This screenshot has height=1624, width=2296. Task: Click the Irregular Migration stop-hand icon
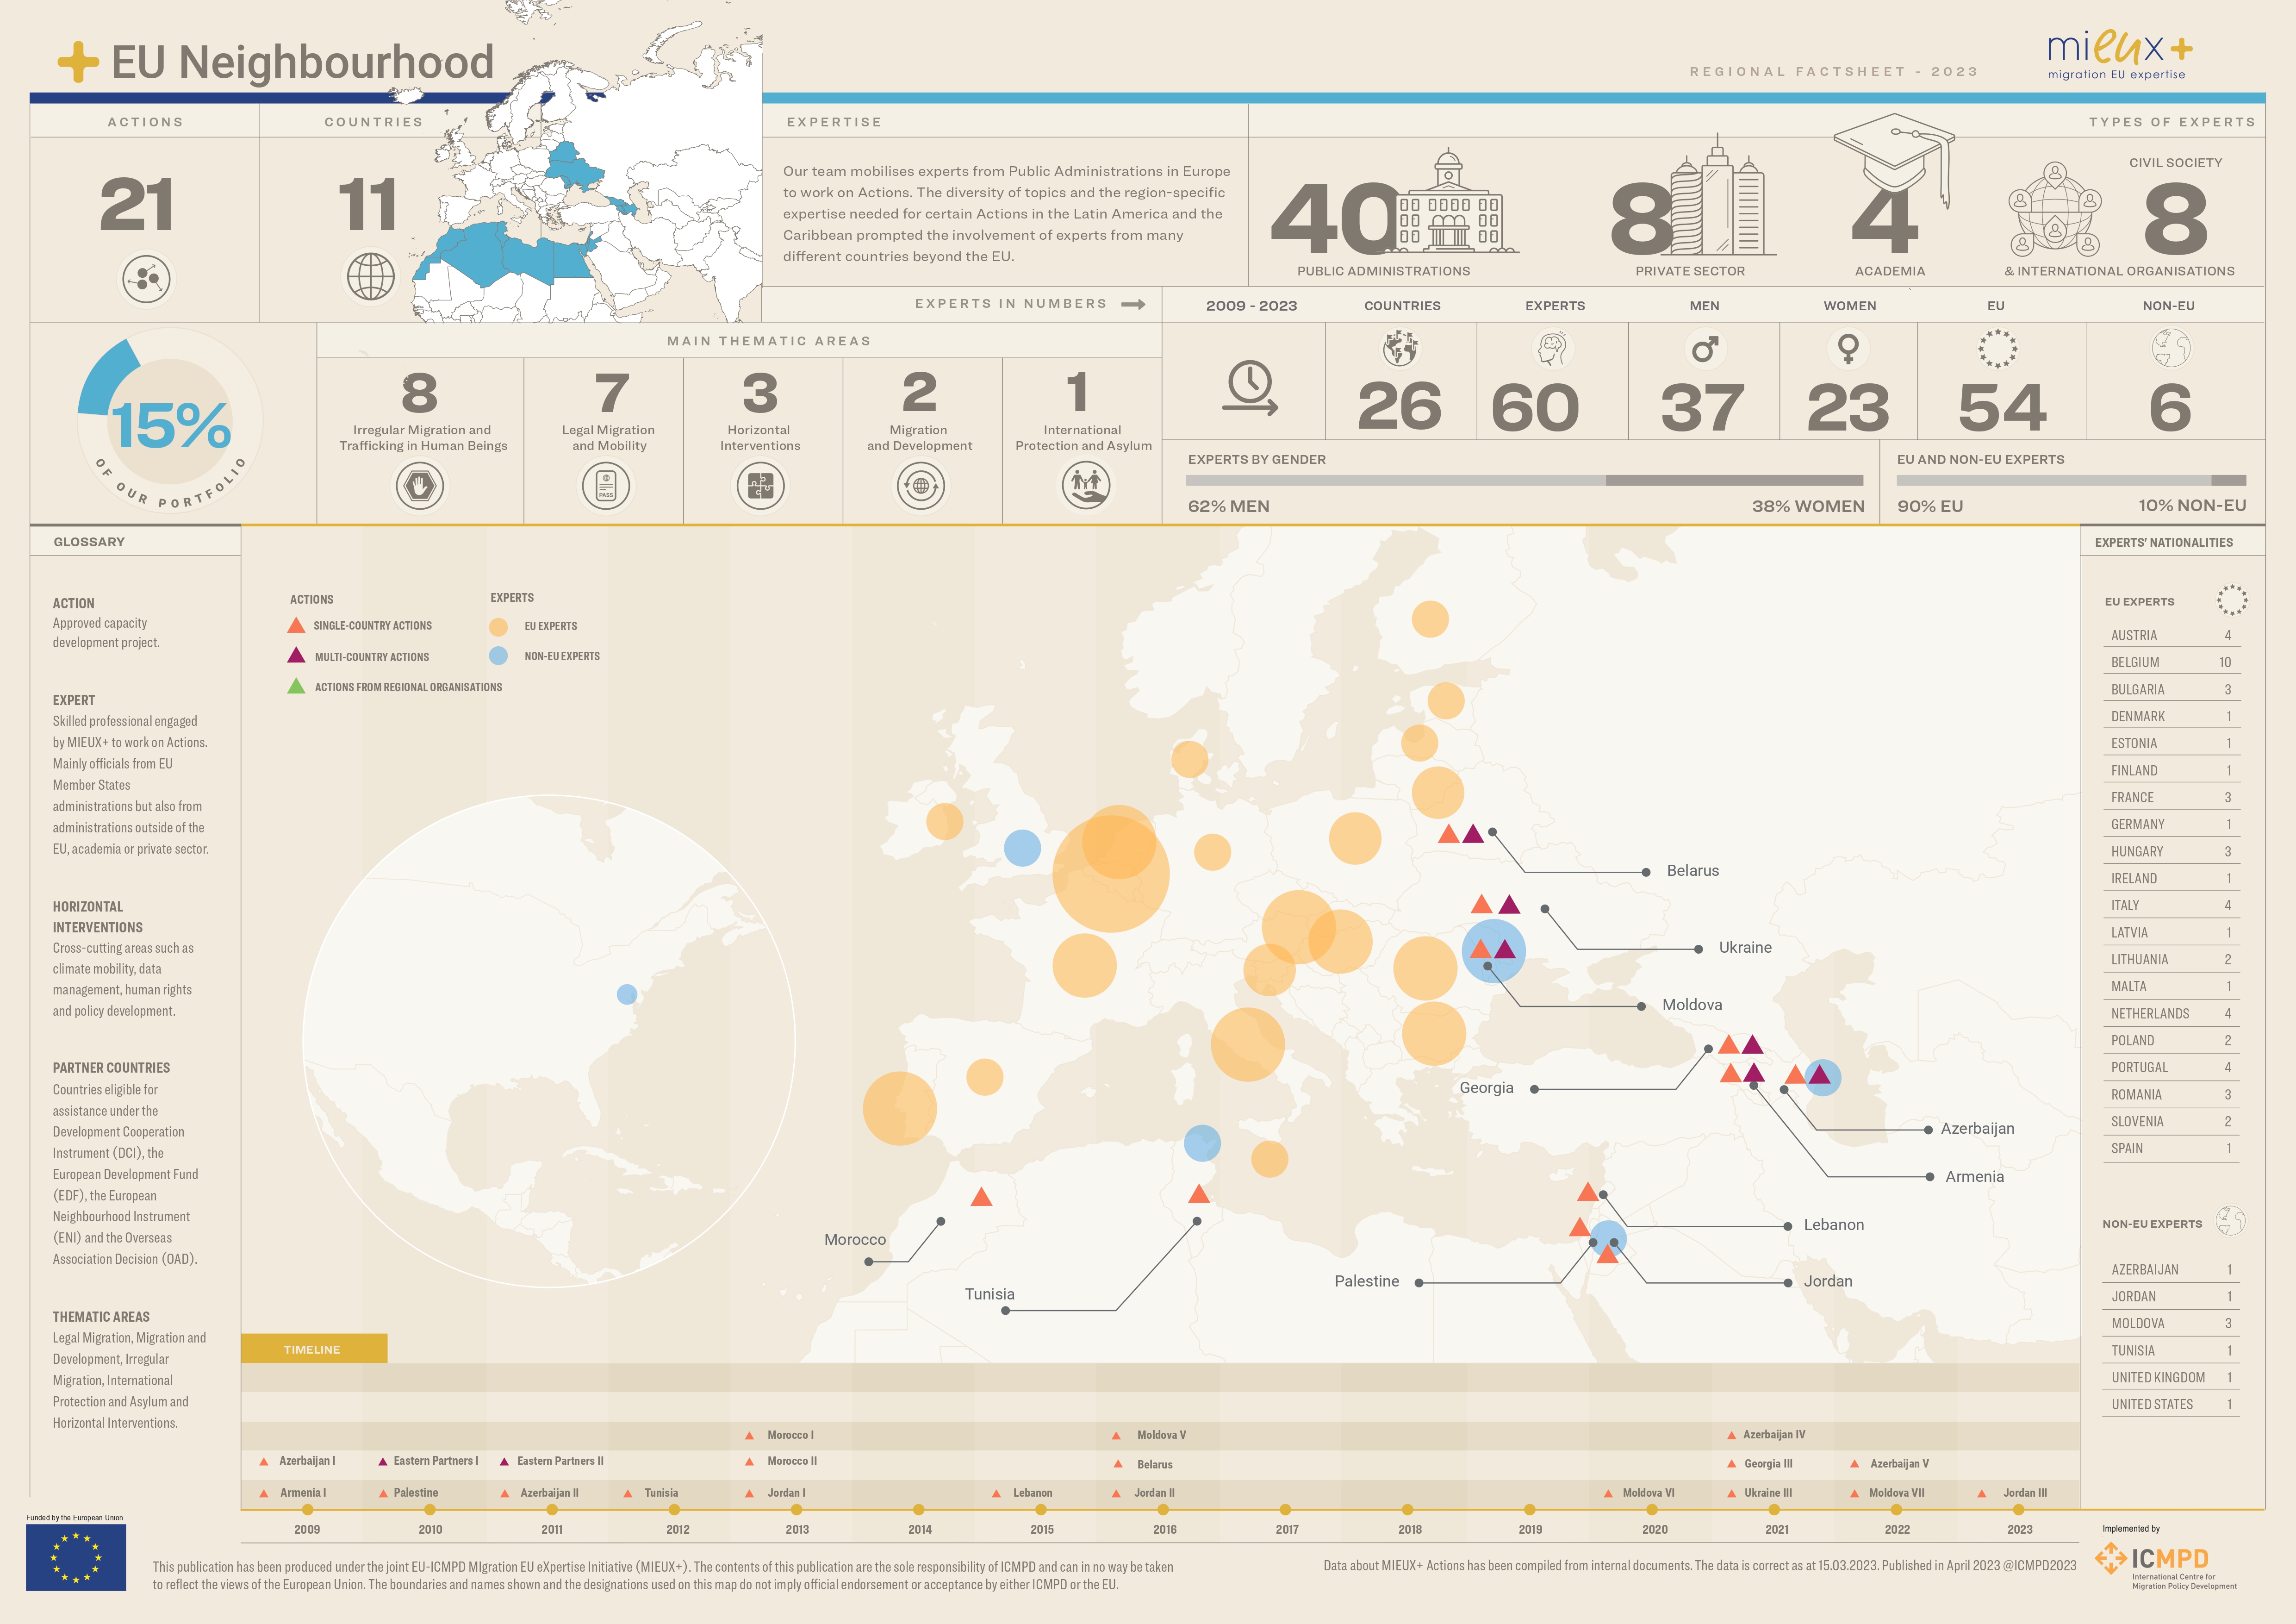pos(420,487)
